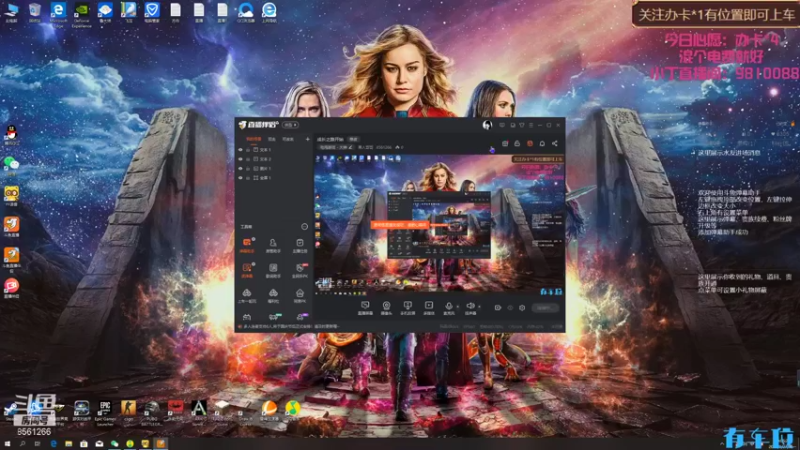
Task: Click the bottom toolbar icon between the camera and media icons
Action: (x=407, y=308)
